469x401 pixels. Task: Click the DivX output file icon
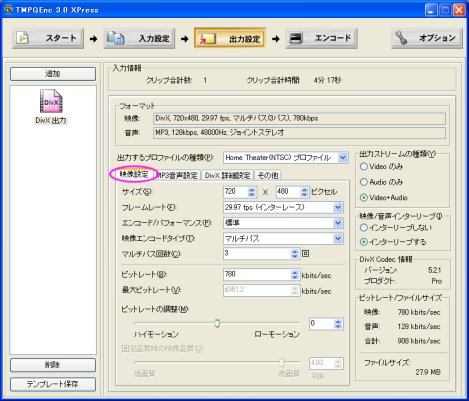tap(51, 101)
